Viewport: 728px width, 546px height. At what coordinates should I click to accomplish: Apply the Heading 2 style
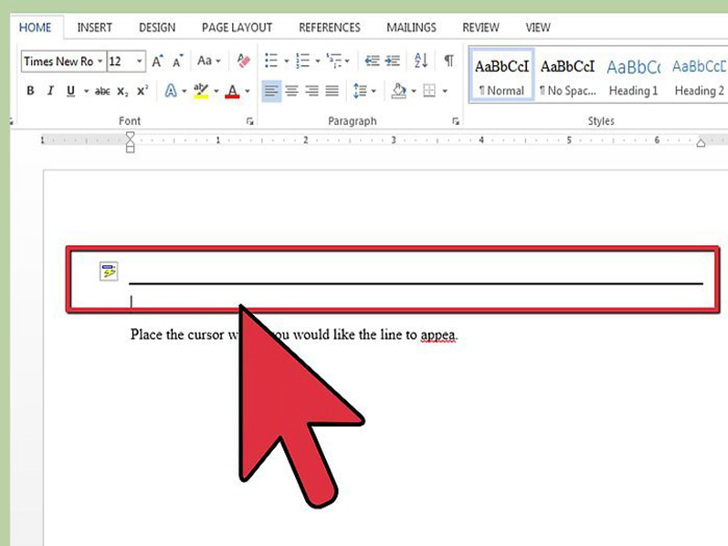pyautogui.click(x=699, y=76)
